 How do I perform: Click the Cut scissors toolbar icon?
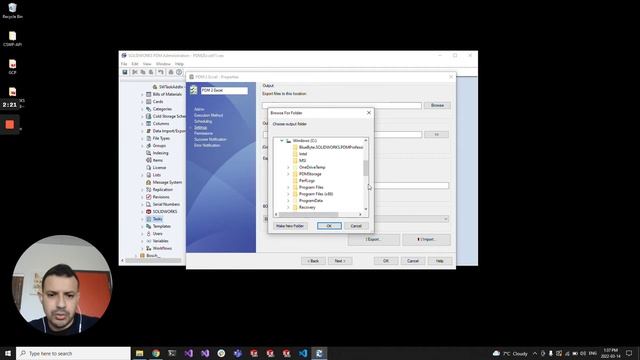click(135, 72)
